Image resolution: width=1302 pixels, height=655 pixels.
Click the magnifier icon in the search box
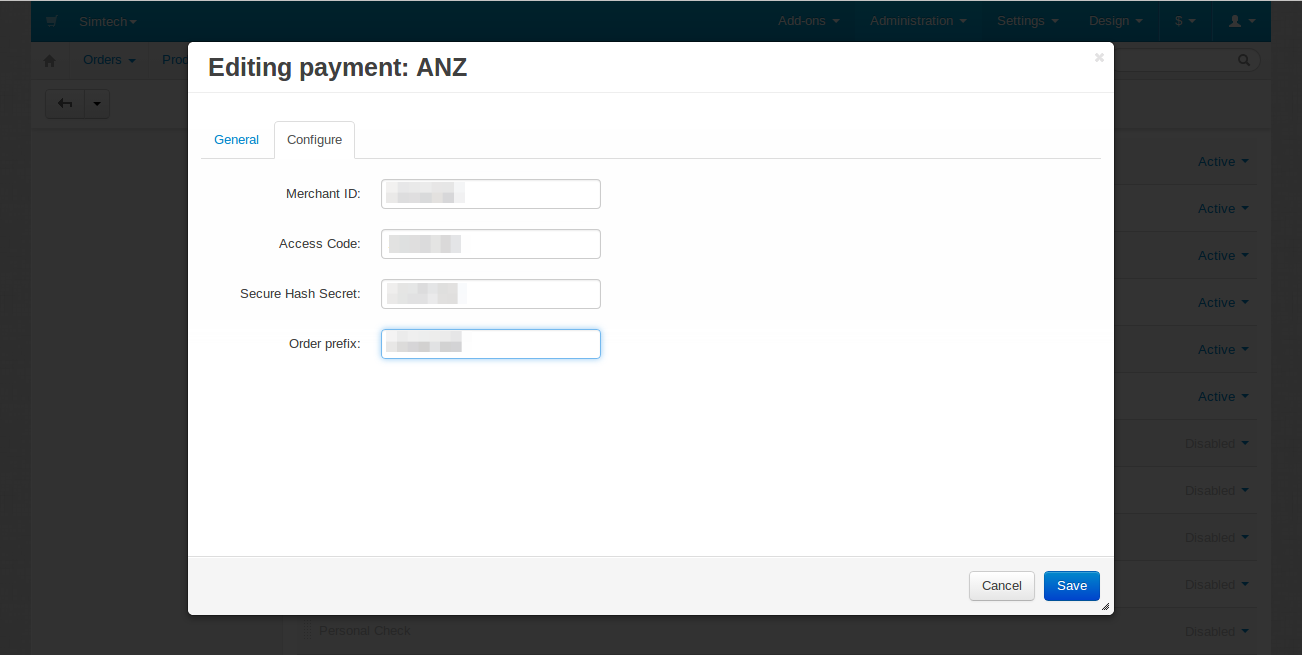point(1245,60)
